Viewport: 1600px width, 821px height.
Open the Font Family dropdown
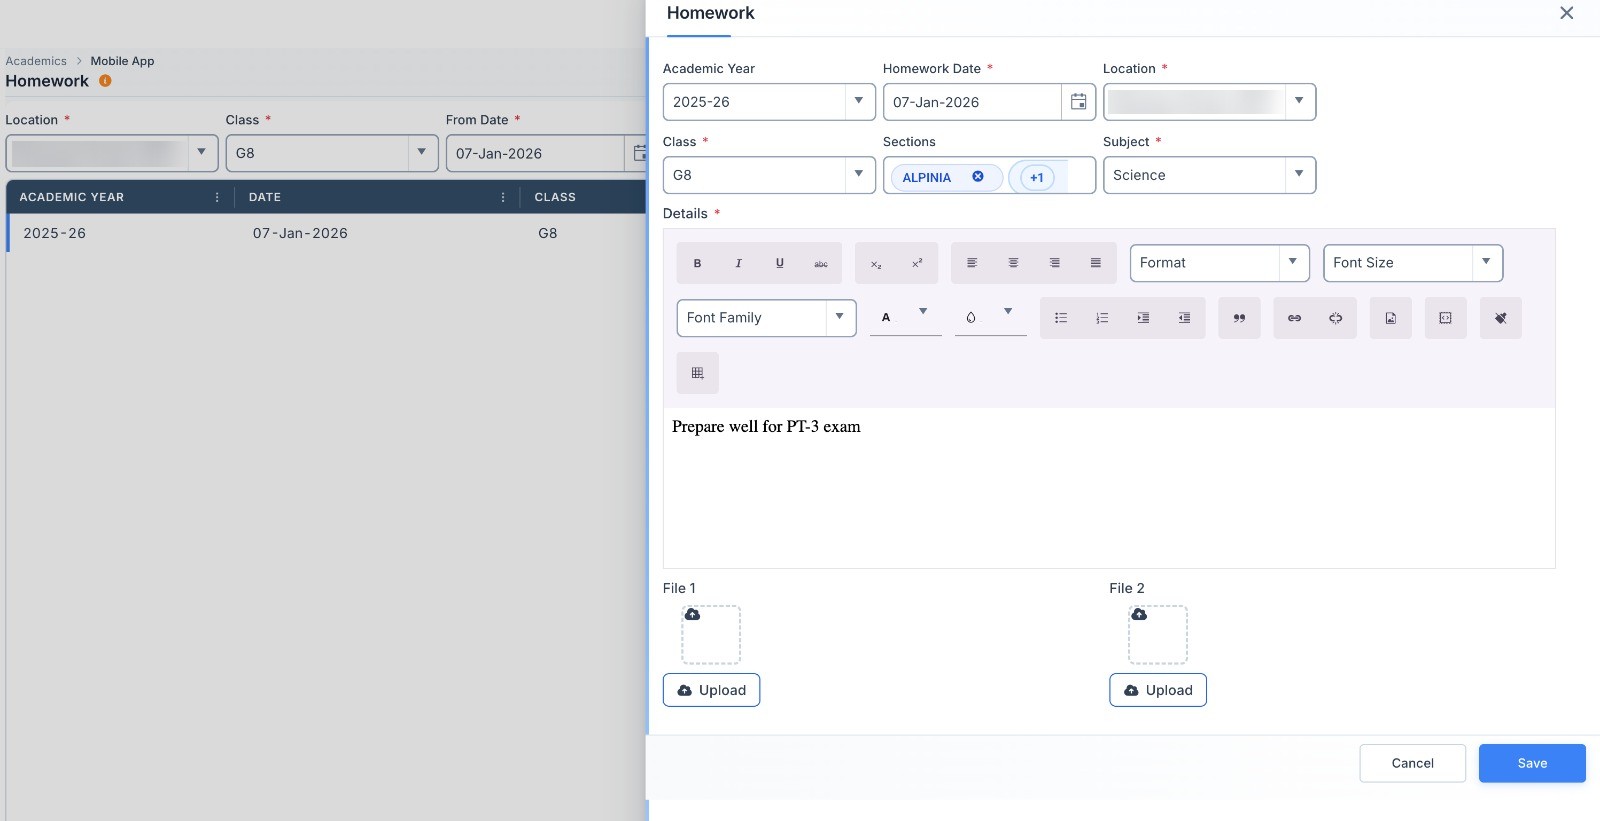point(766,318)
